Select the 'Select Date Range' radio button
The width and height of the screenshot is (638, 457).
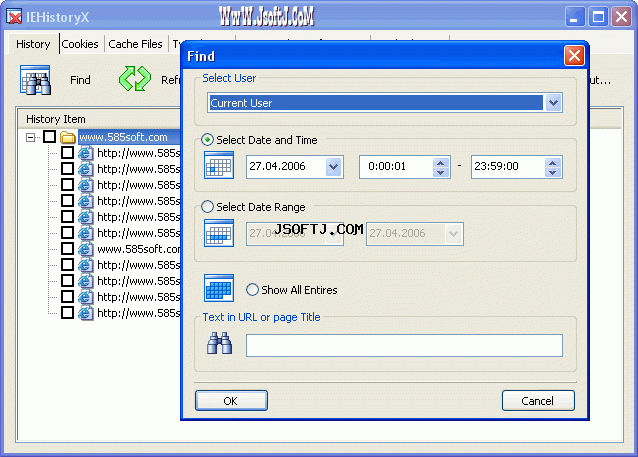pos(208,207)
